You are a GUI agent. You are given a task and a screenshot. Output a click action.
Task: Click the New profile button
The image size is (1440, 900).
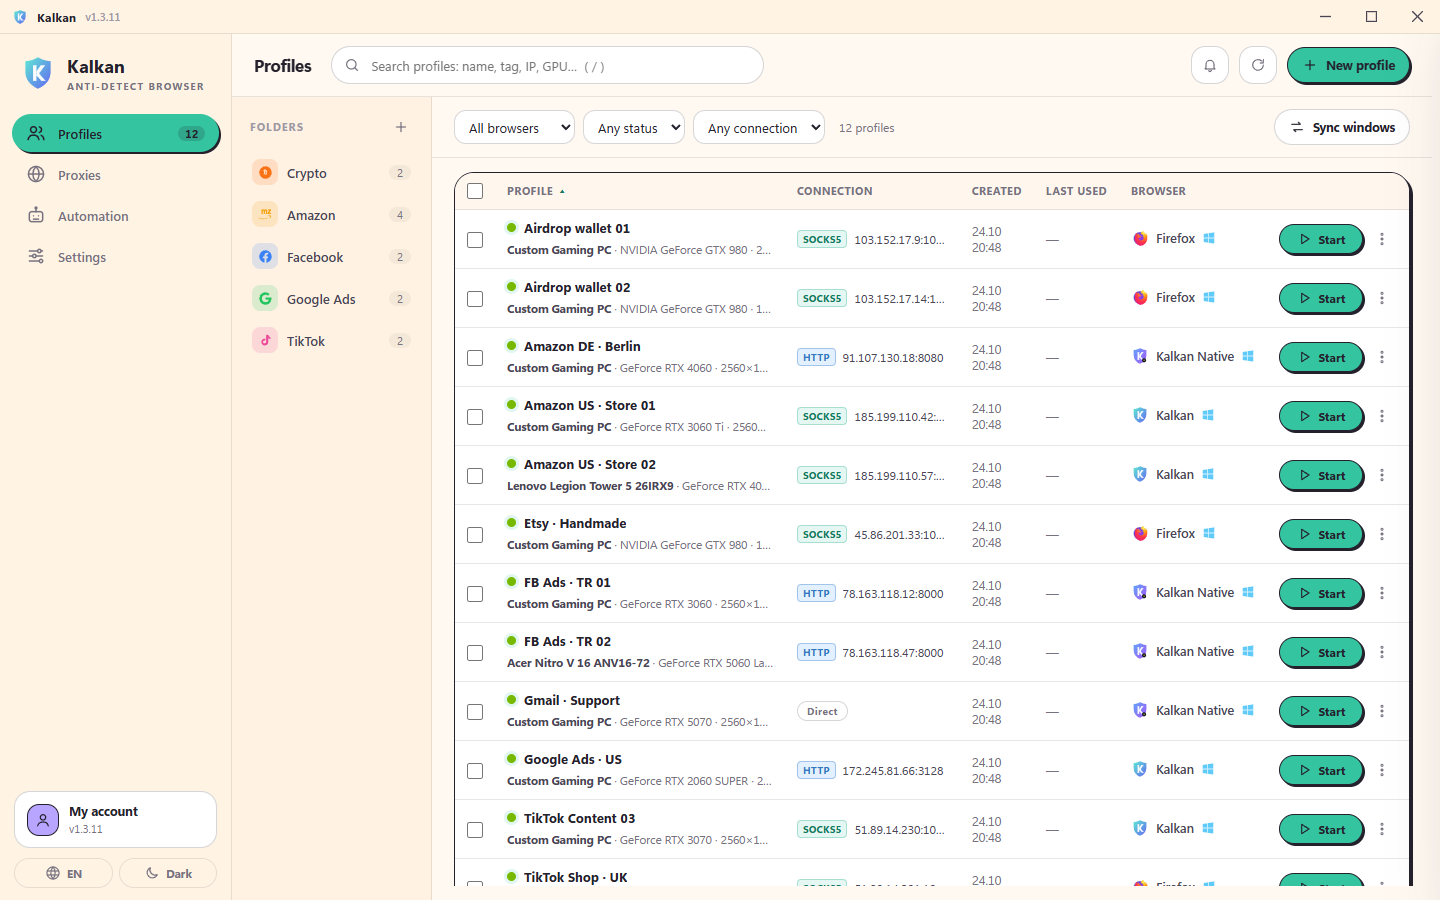tap(1348, 65)
